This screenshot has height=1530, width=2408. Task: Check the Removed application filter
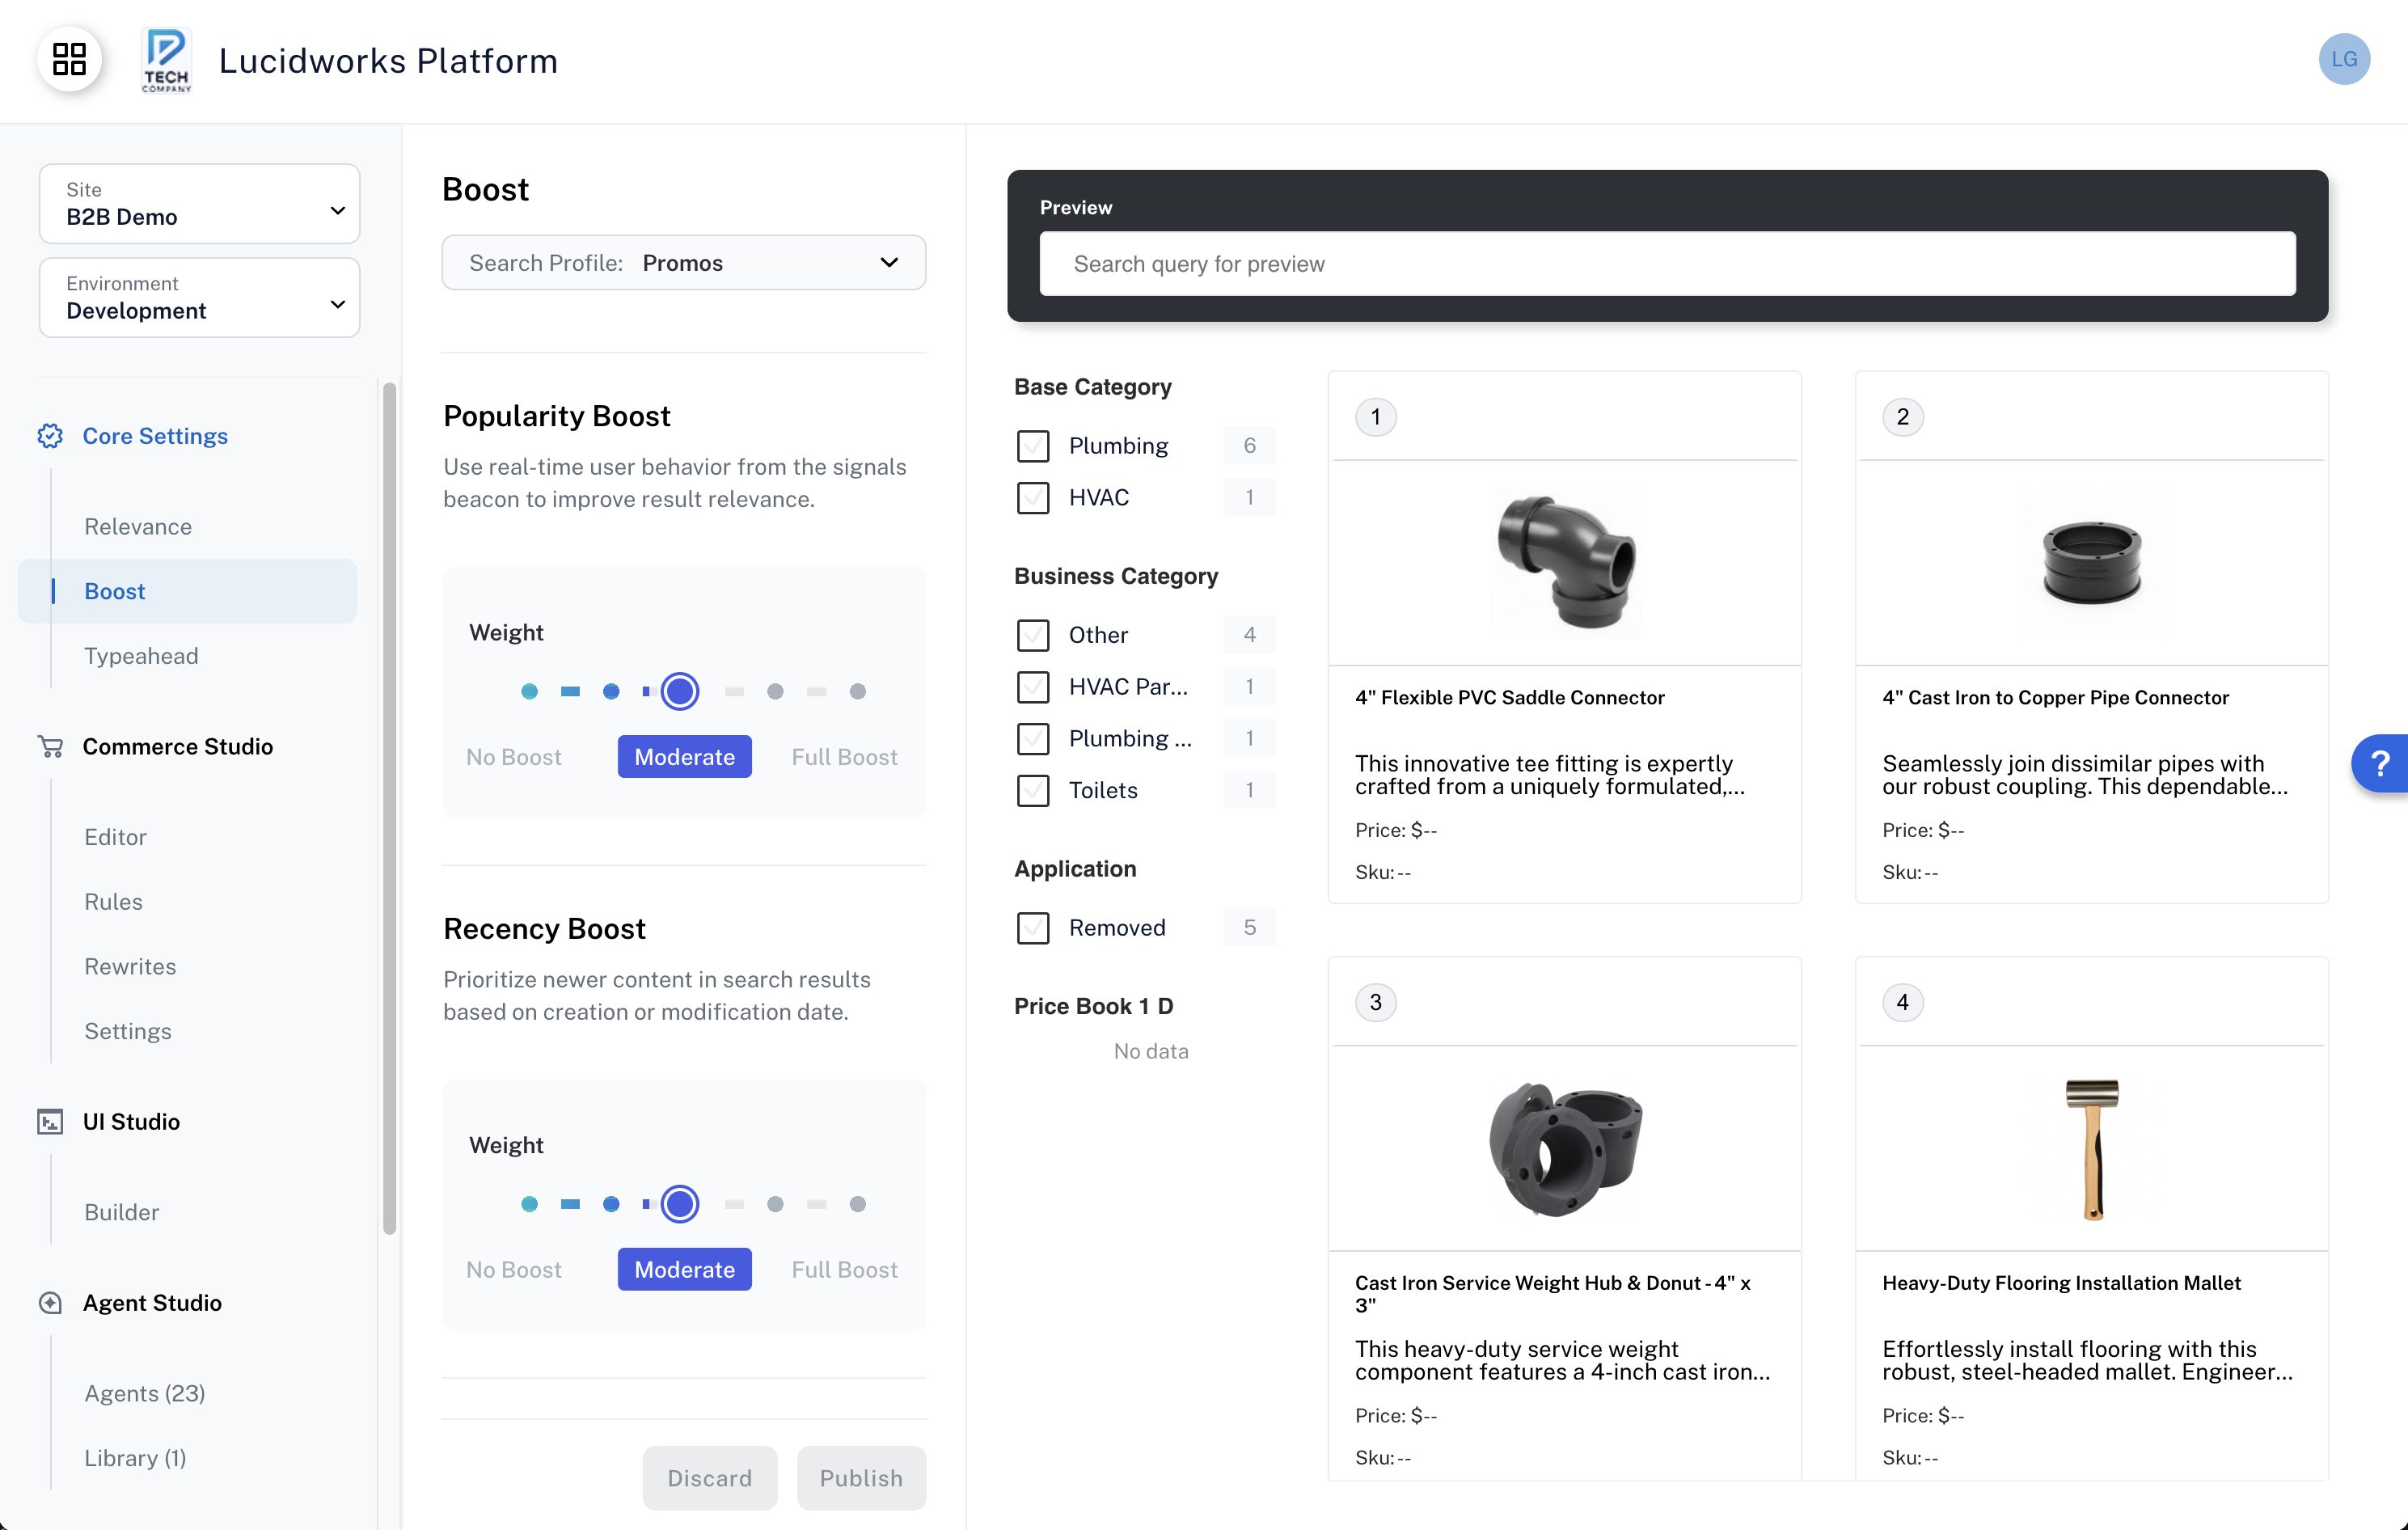point(1033,928)
